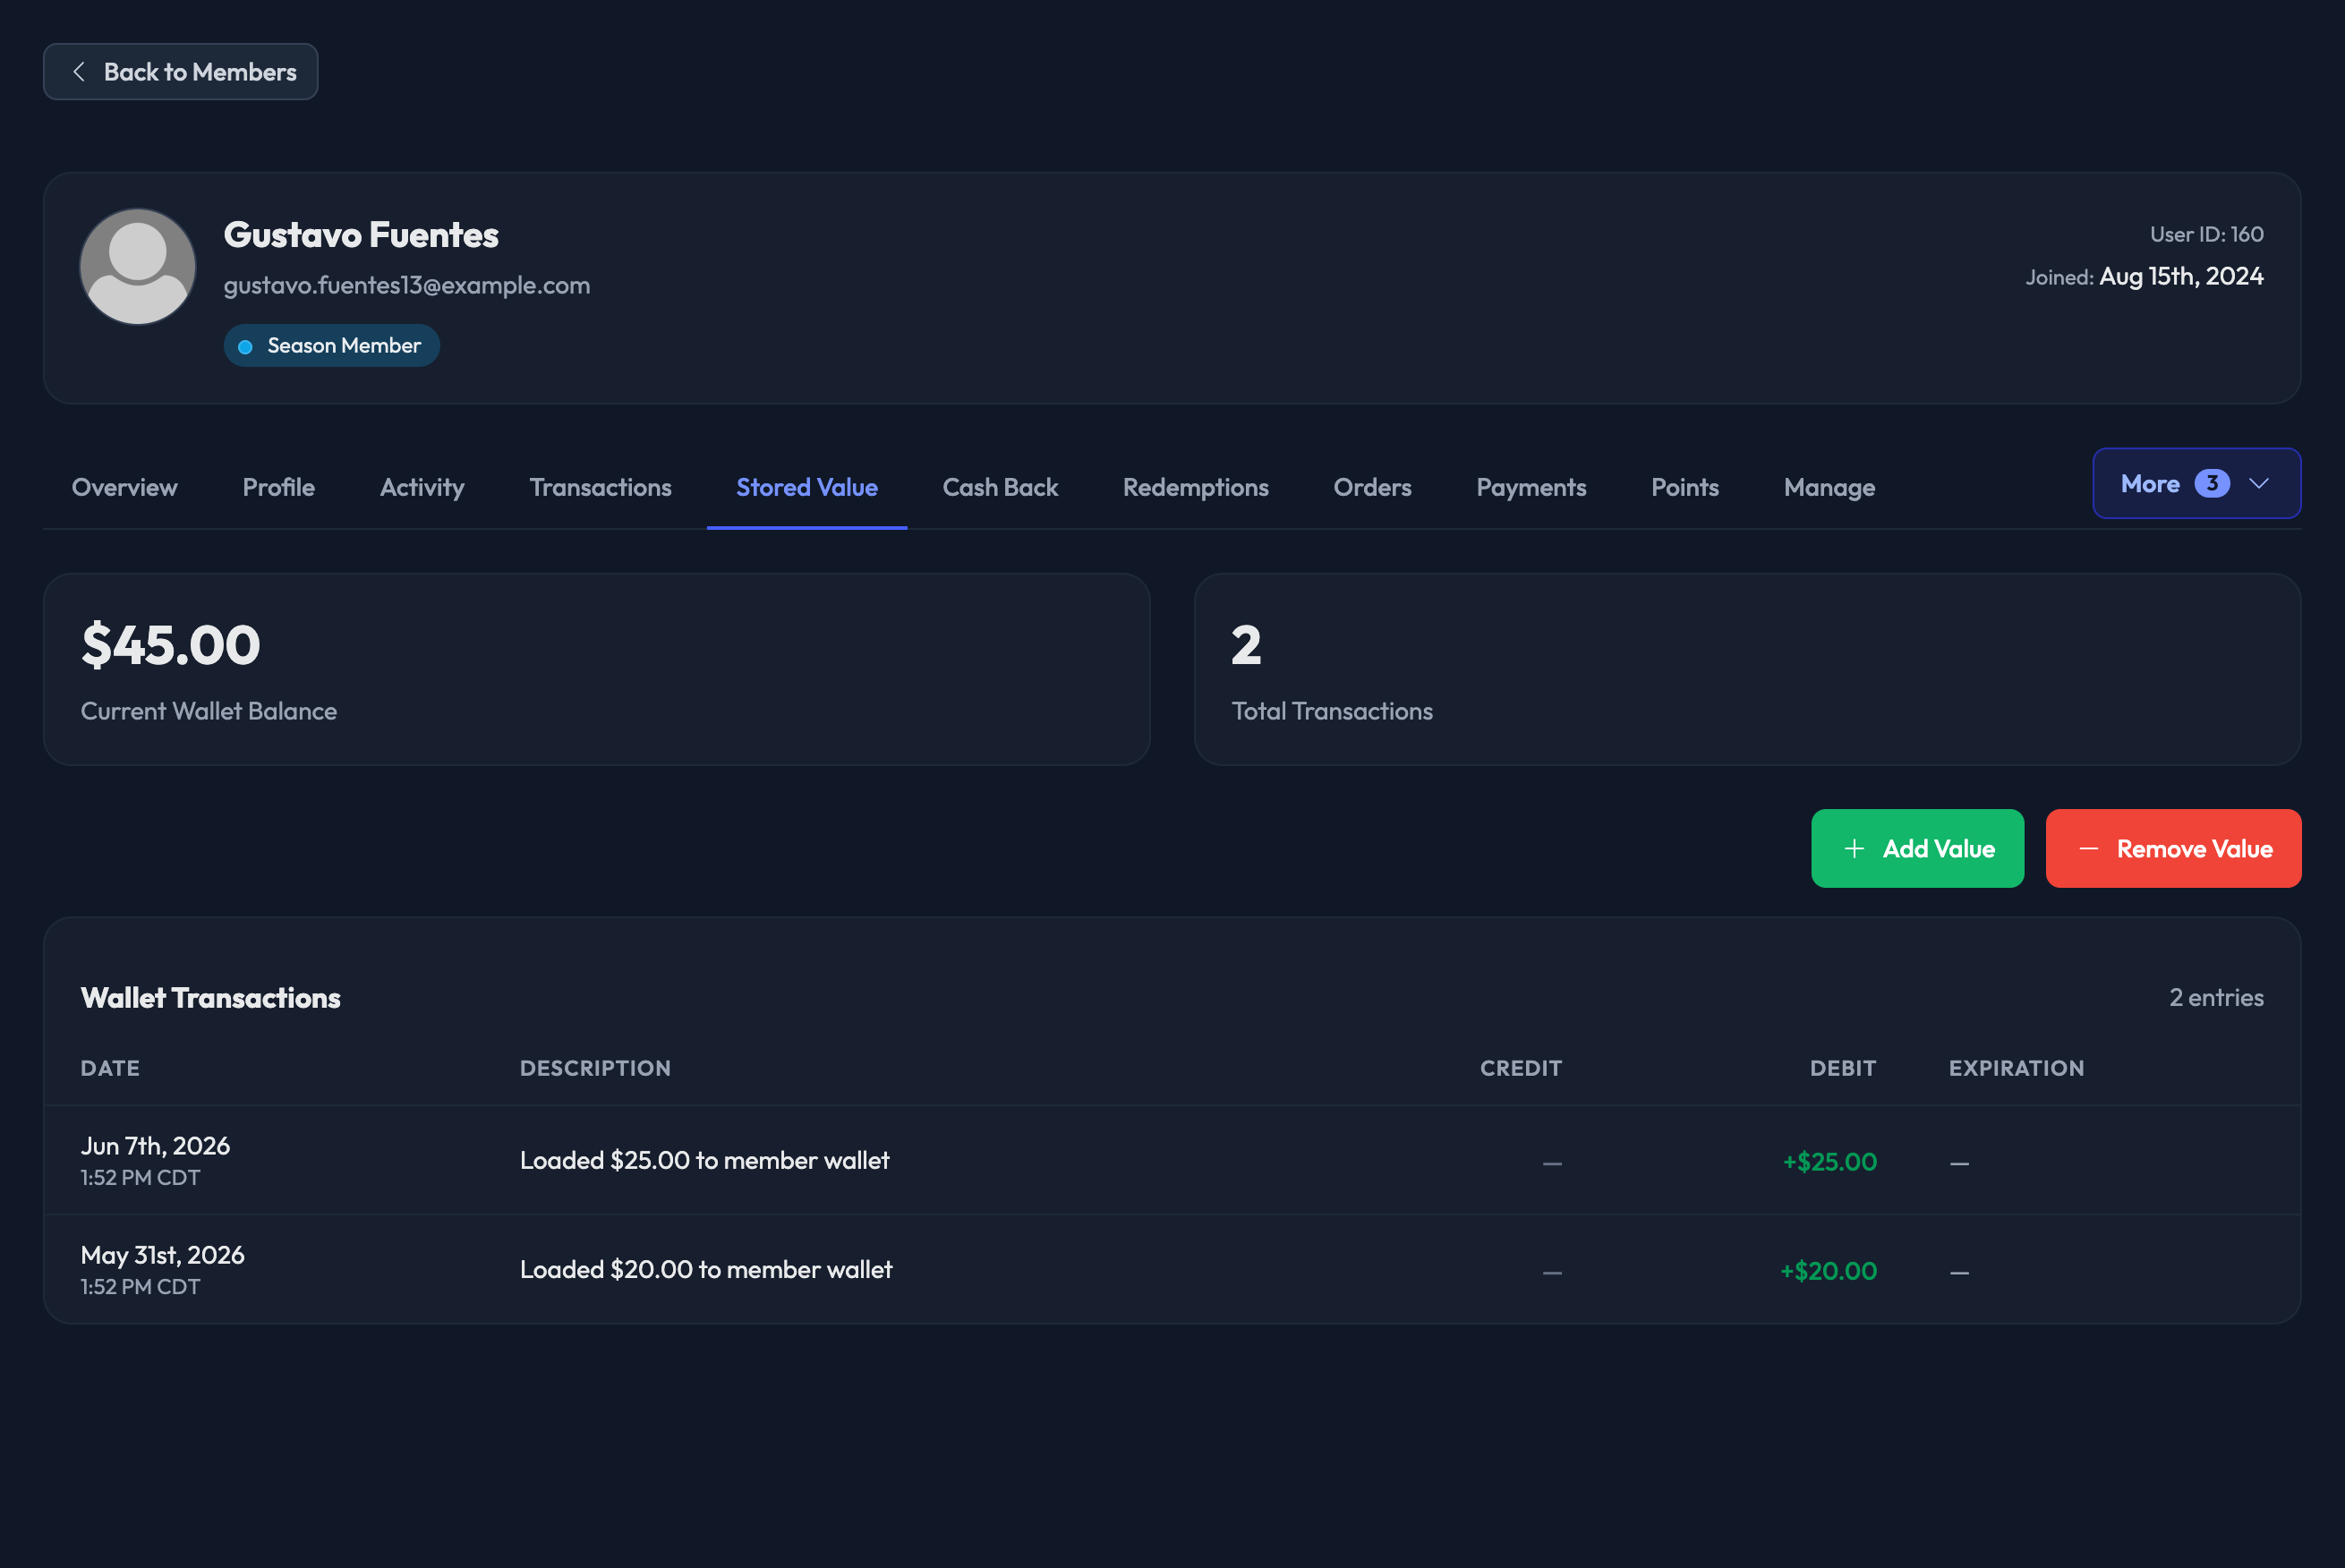This screenshot has height=1568, width=2345.
Task: Click Wallet Transactions heading
Action: tap(211, 998)
